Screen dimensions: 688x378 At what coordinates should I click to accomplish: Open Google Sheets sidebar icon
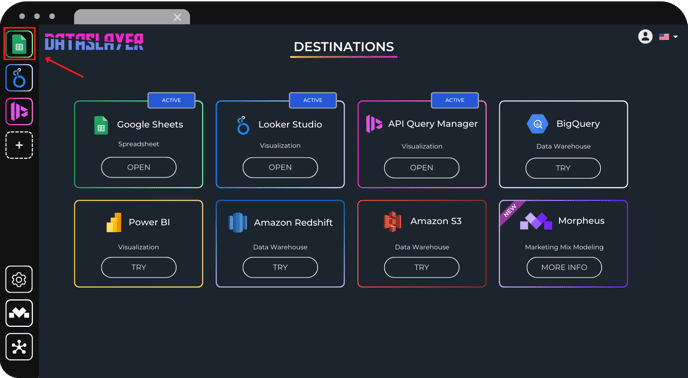pos(19,44)
